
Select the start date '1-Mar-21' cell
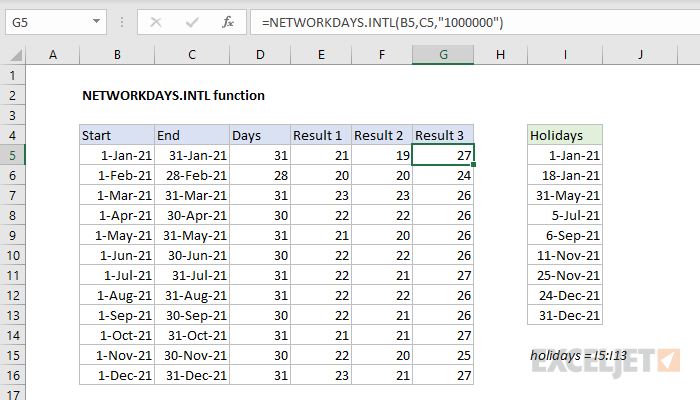117,196
